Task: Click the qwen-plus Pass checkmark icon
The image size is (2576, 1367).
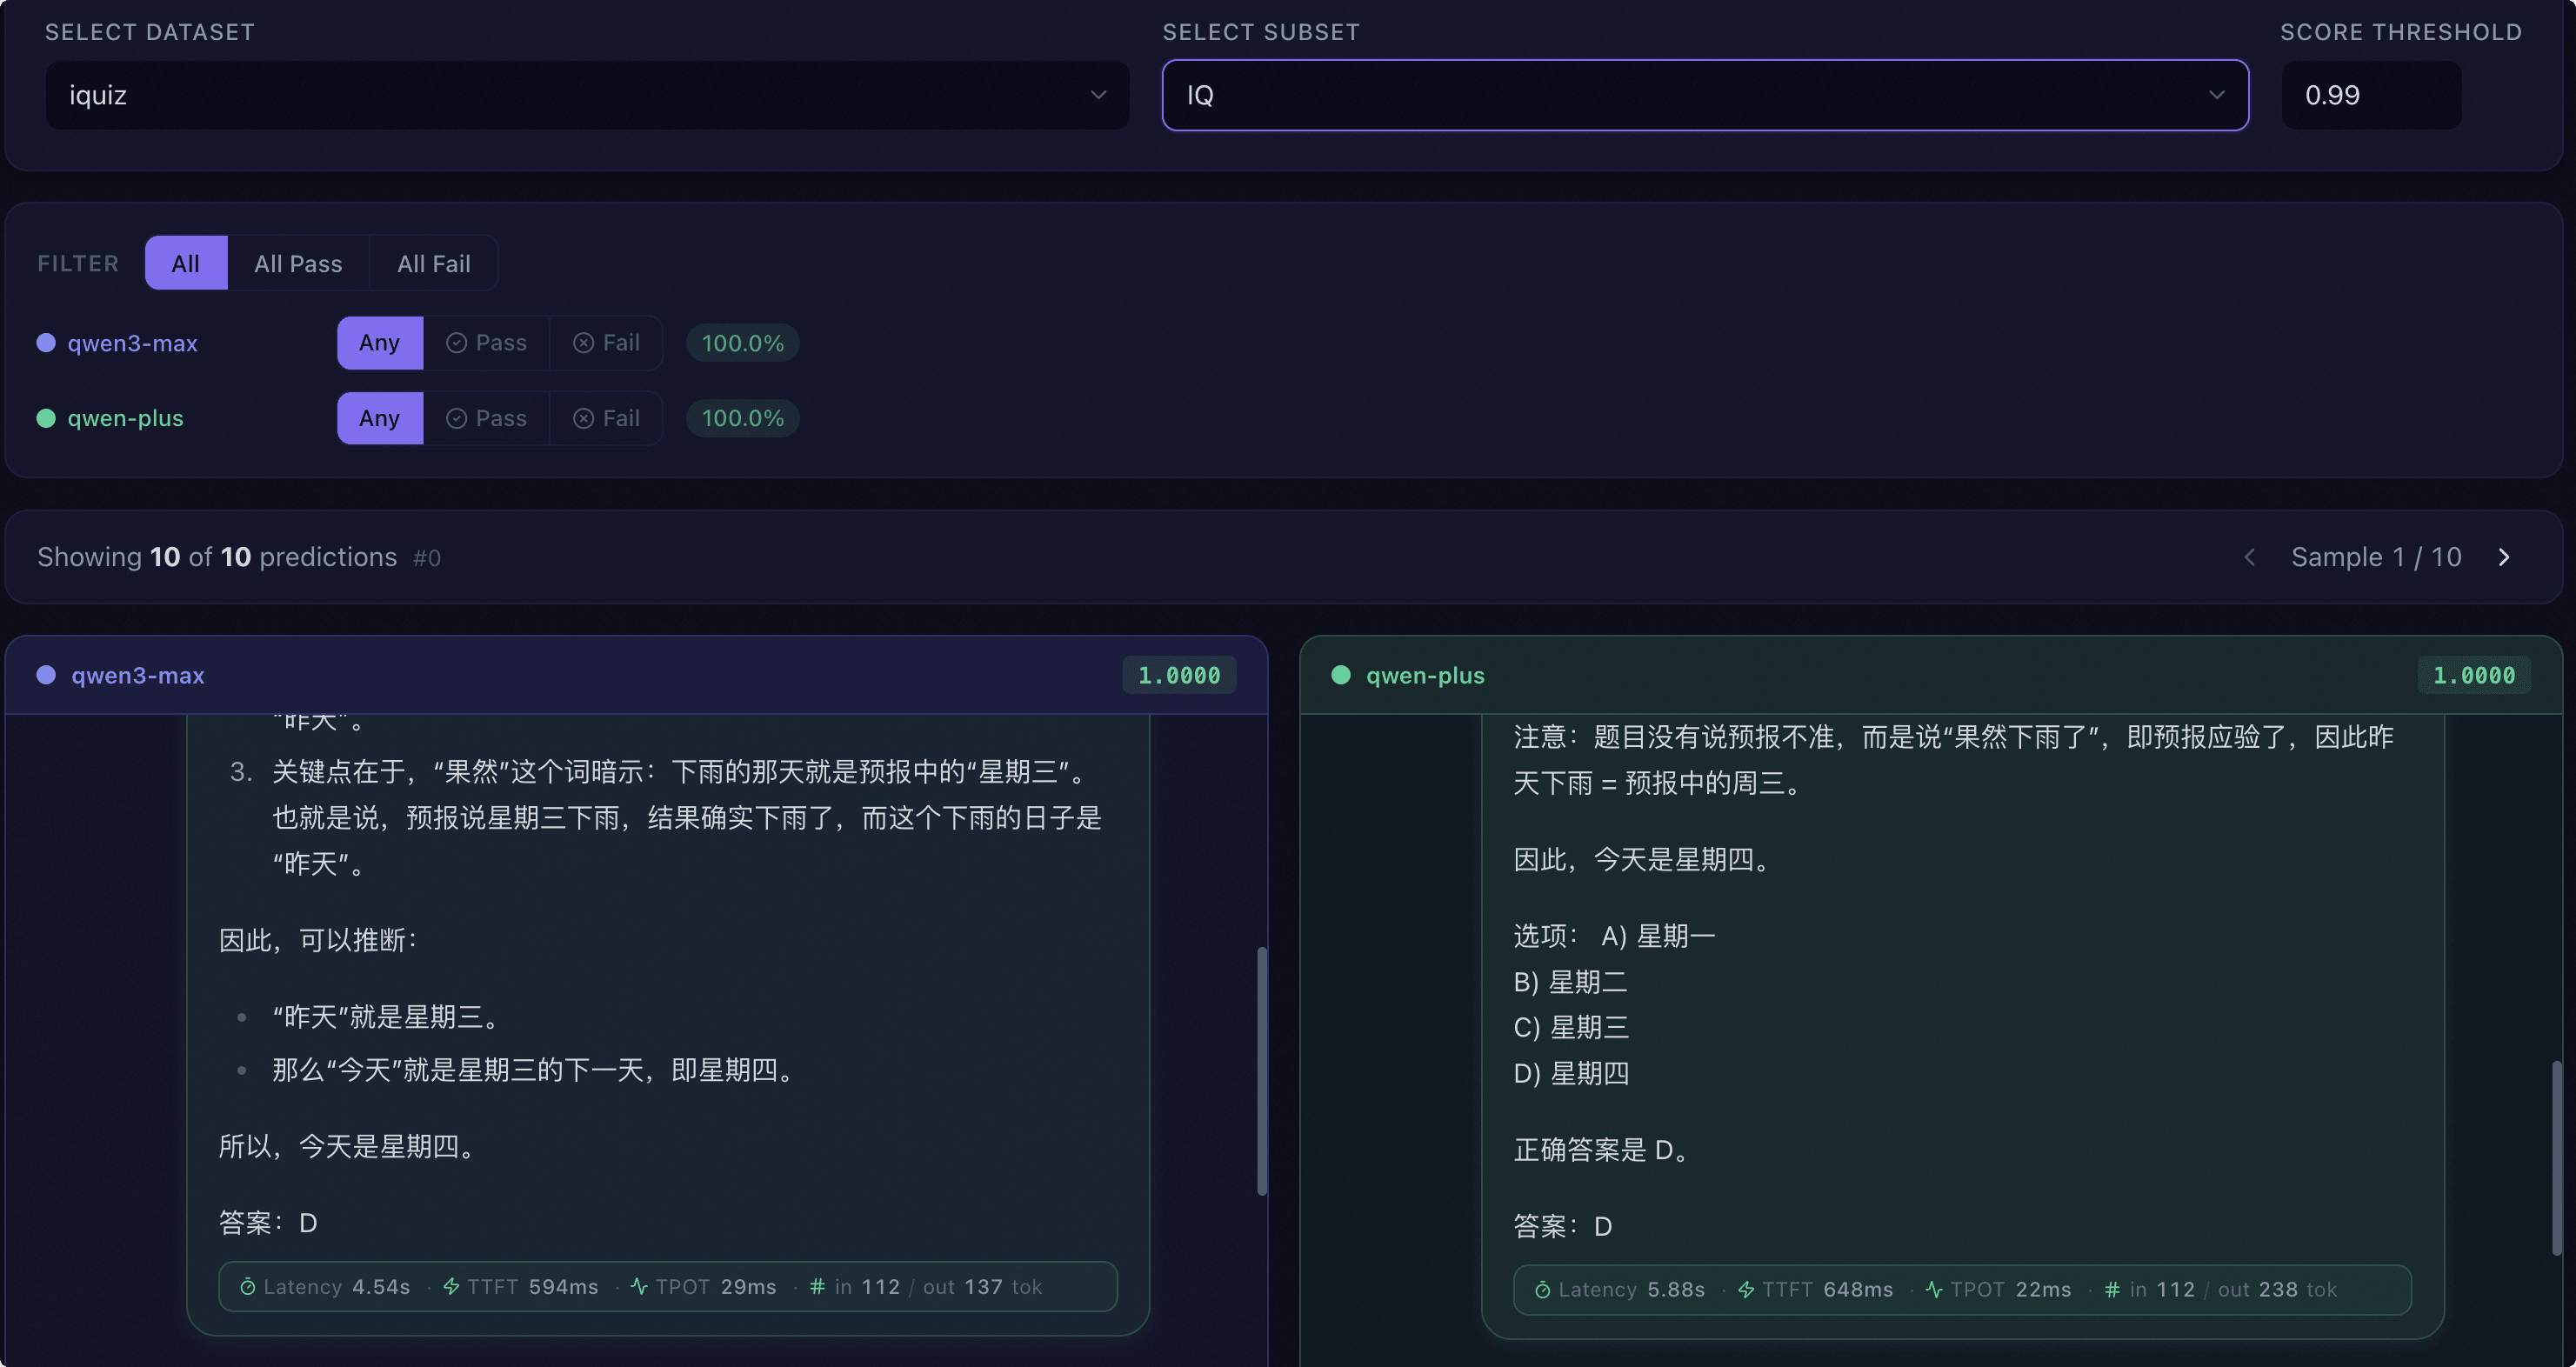Action: [456, 418]
